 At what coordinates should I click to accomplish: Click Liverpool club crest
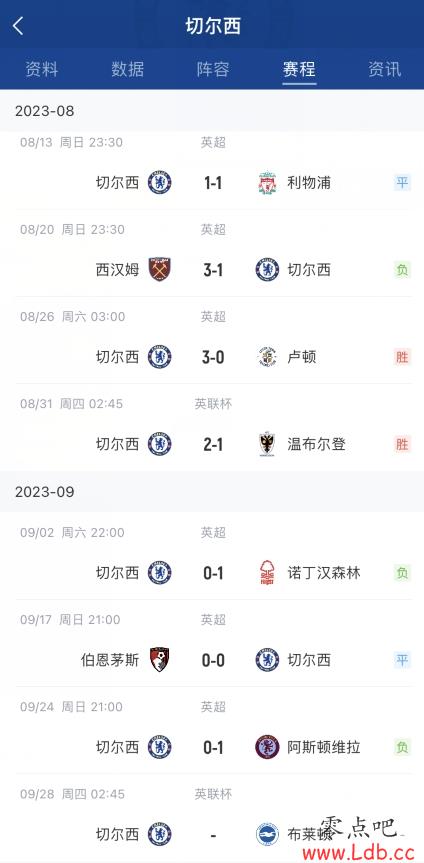(x=267, y=182)
